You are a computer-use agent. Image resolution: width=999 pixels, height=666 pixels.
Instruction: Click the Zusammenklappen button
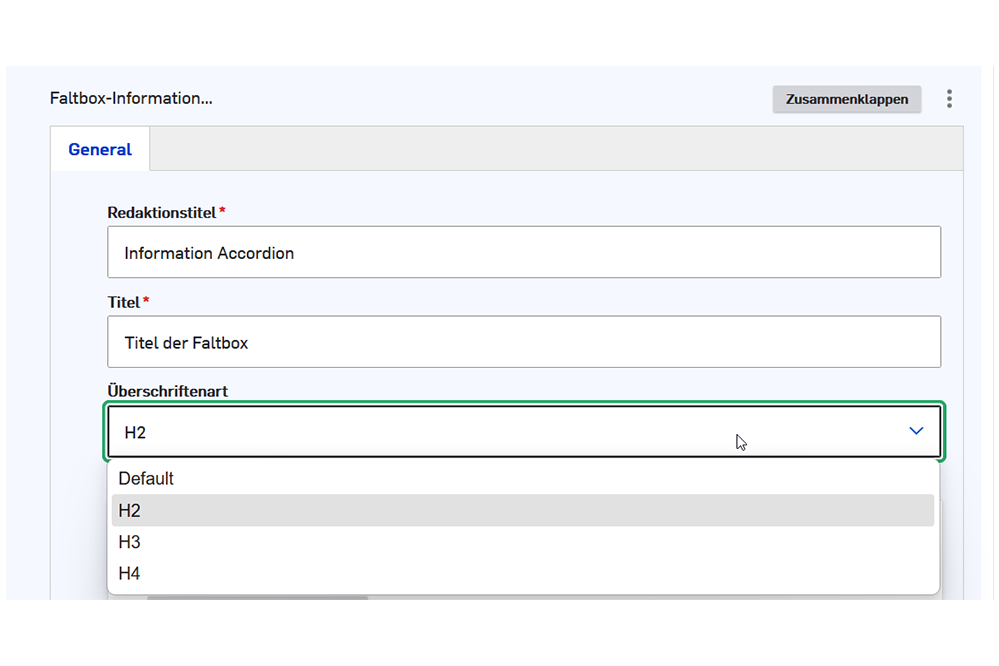[x=846, y=99]
